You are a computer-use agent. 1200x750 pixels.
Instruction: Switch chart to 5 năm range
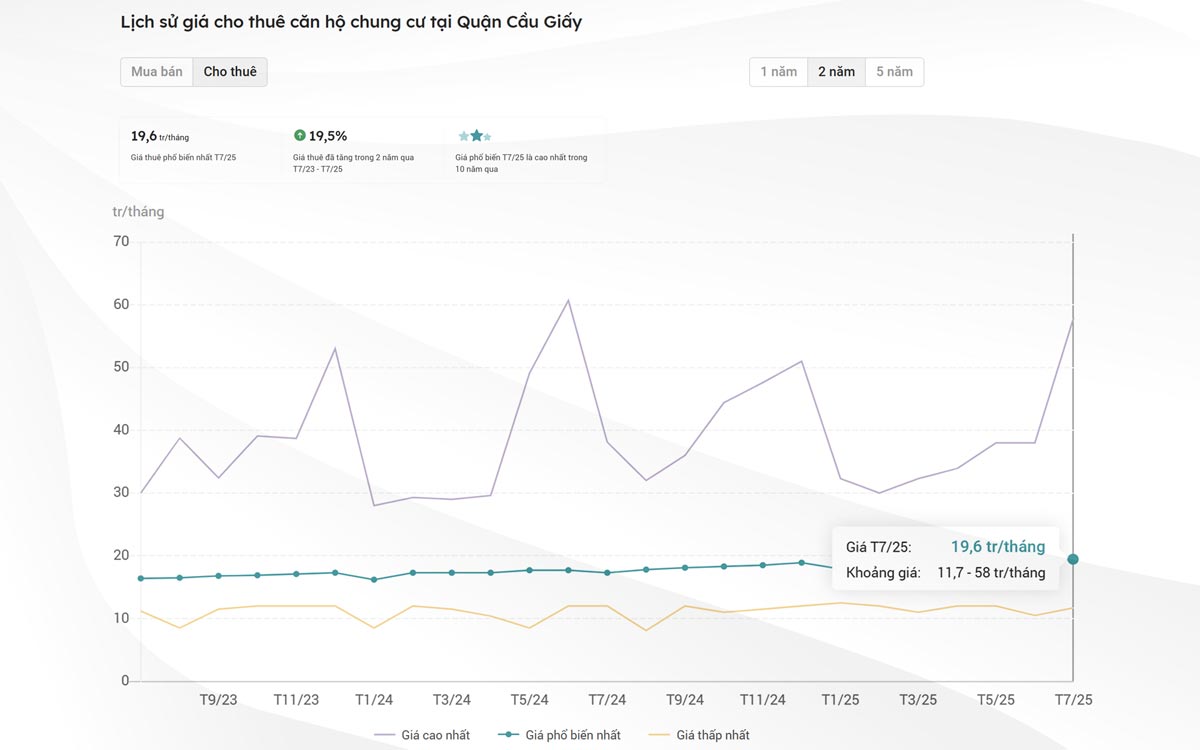pos(894,72)
